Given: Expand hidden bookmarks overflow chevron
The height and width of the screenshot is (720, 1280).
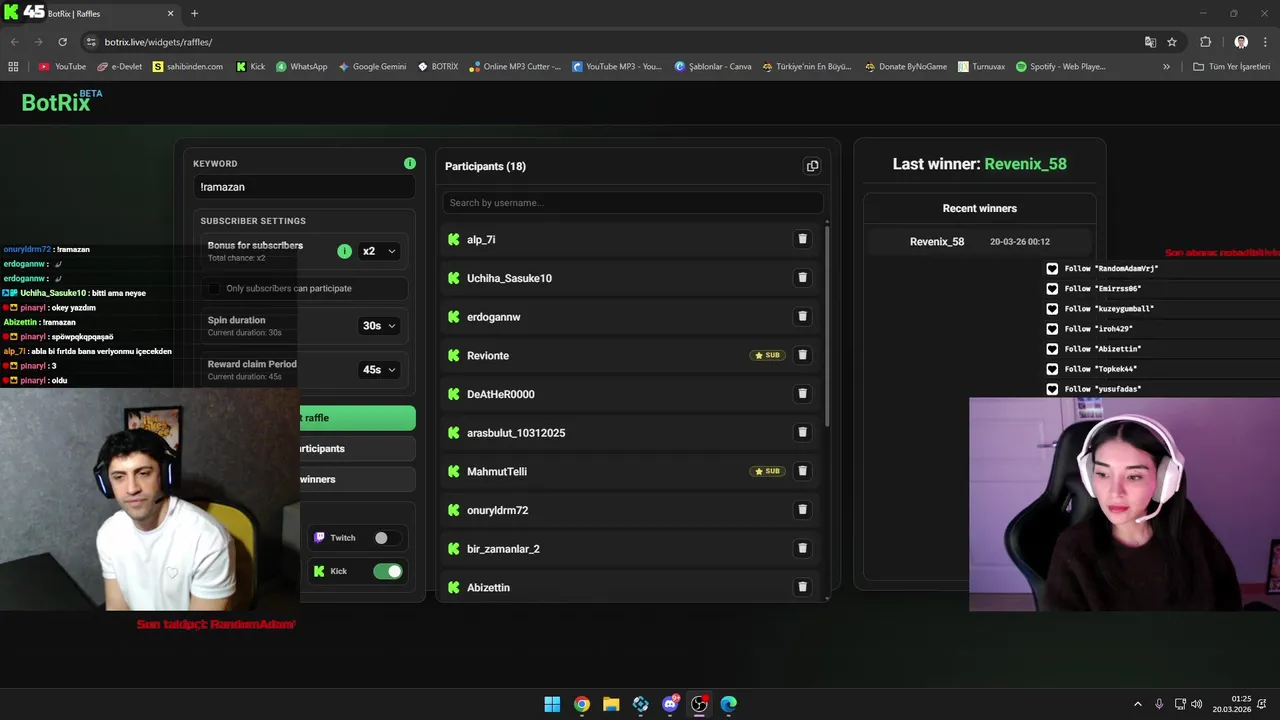Looking at the screenshot, I should pos(1166,67).
